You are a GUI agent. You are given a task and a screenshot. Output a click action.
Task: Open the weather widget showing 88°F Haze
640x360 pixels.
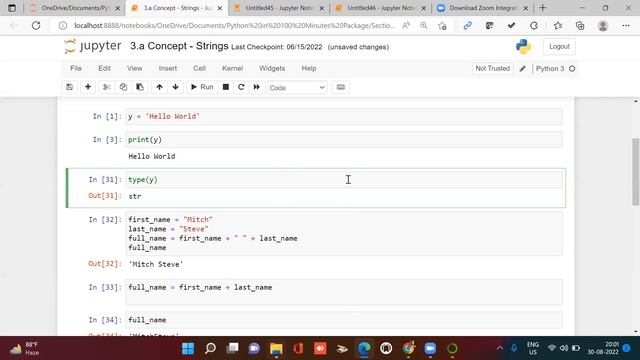tap(24, 349)
